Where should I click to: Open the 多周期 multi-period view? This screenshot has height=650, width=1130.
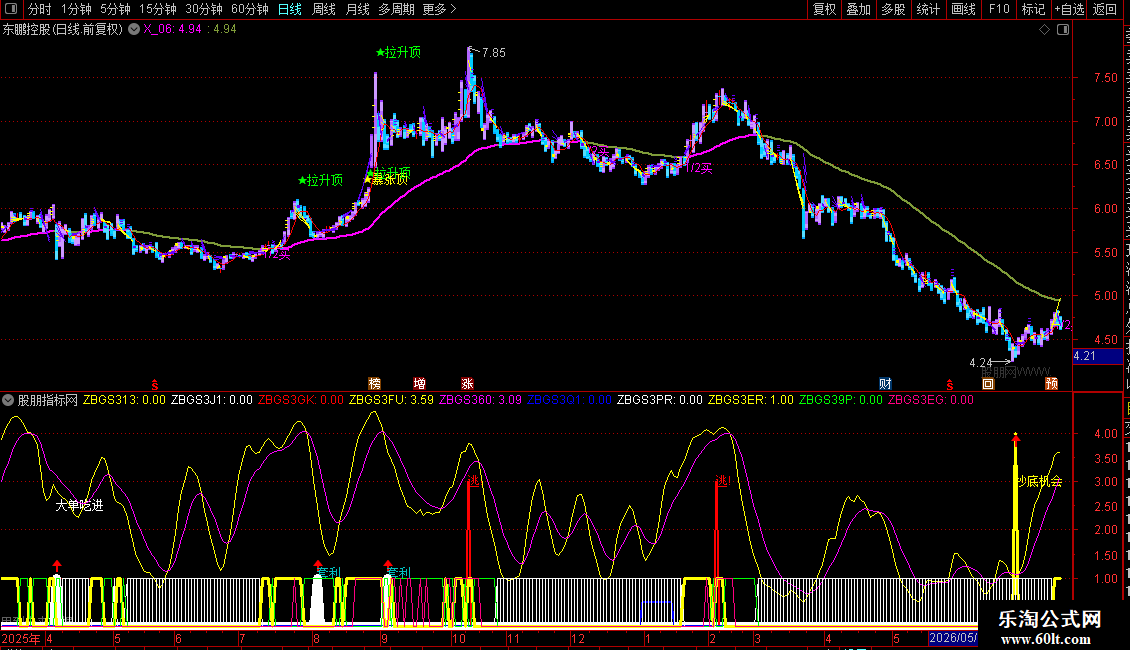pos(396,9)
